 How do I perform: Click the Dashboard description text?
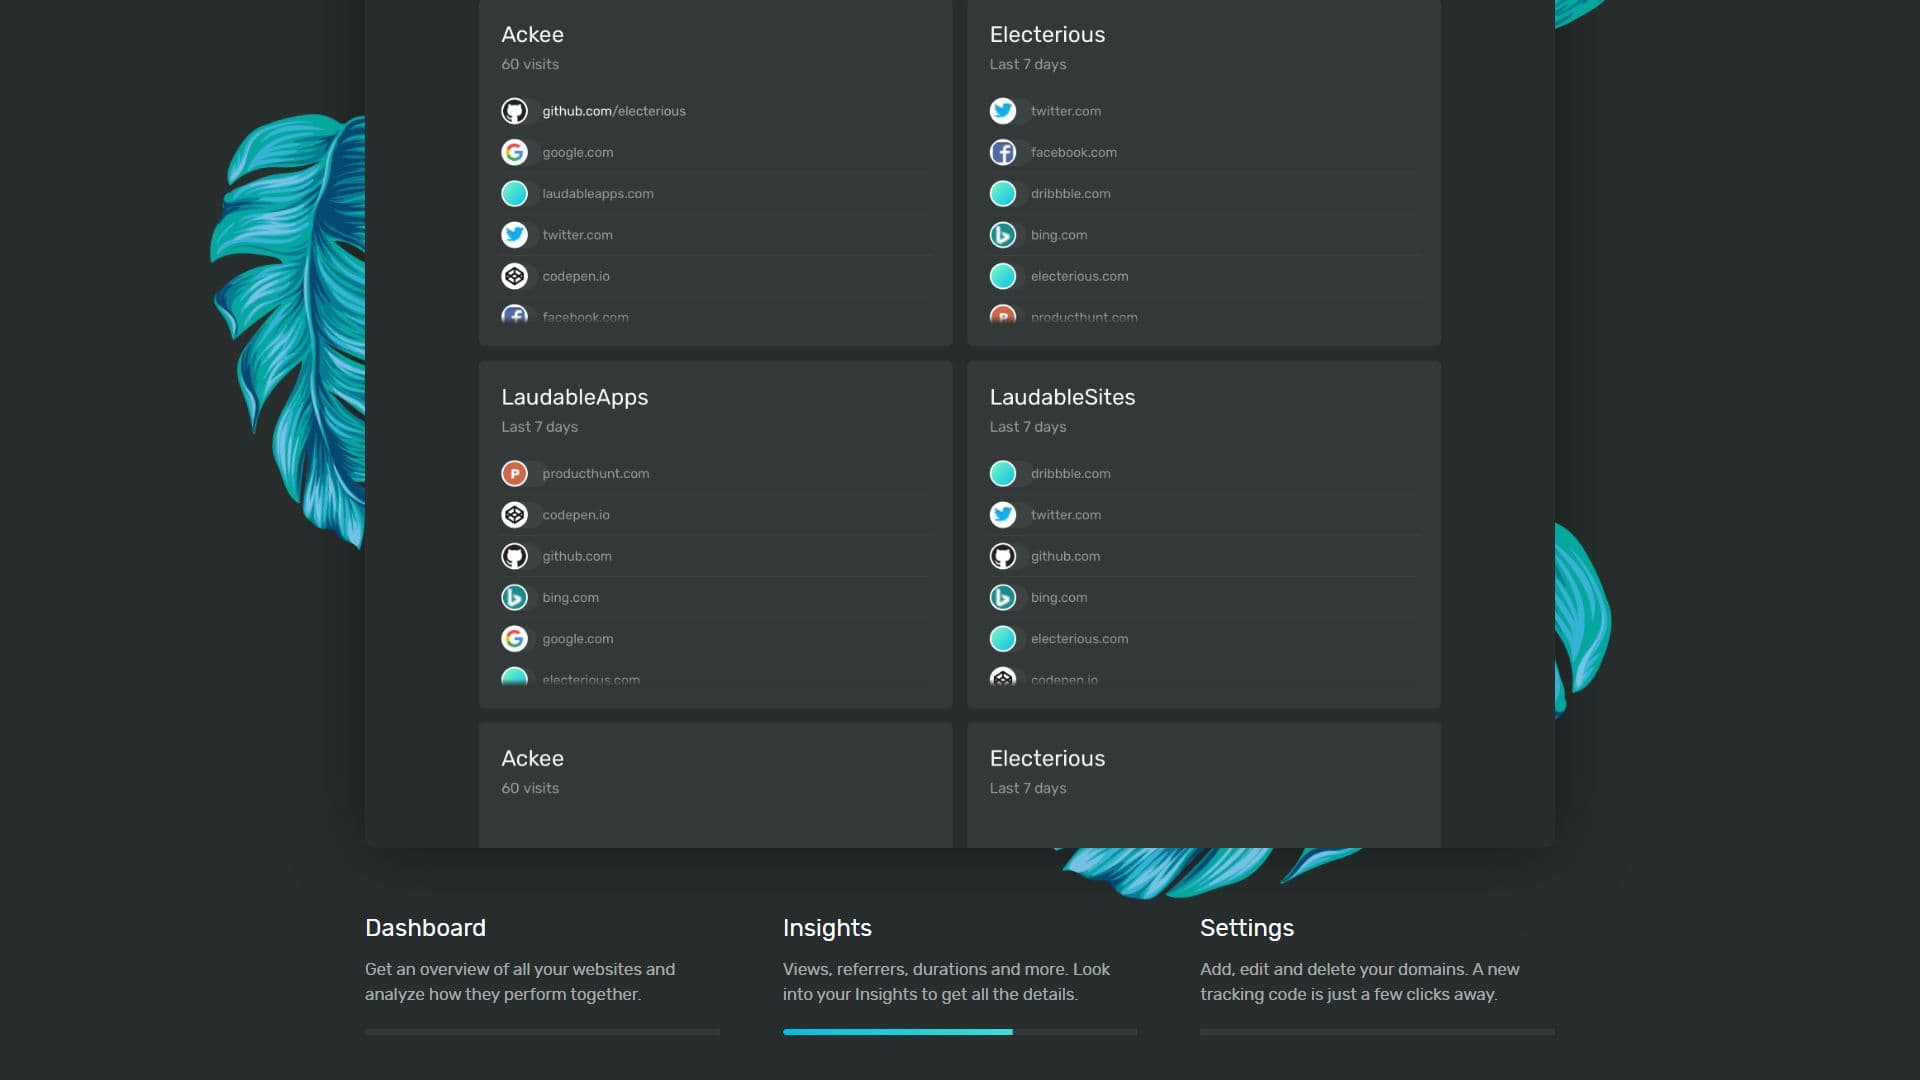(x=520, y=981)
